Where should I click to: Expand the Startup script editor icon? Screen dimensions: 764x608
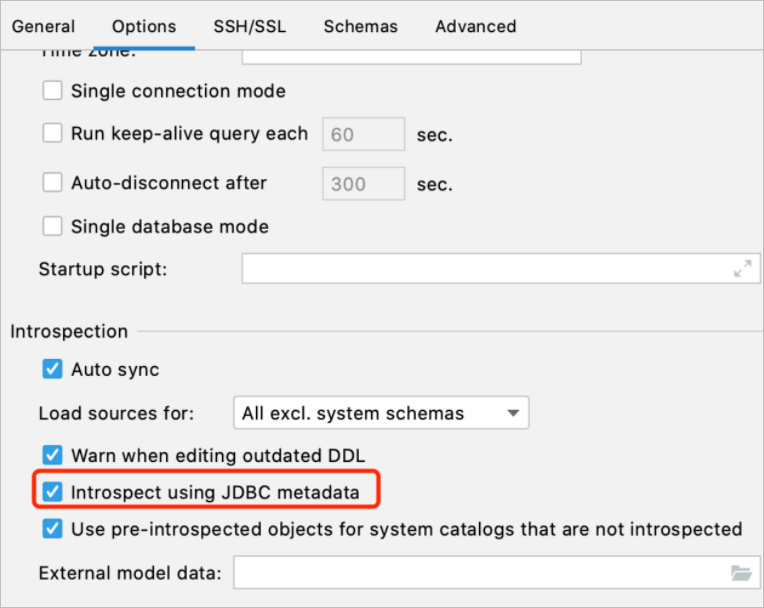pyautogui.click(x=742, y=269)
